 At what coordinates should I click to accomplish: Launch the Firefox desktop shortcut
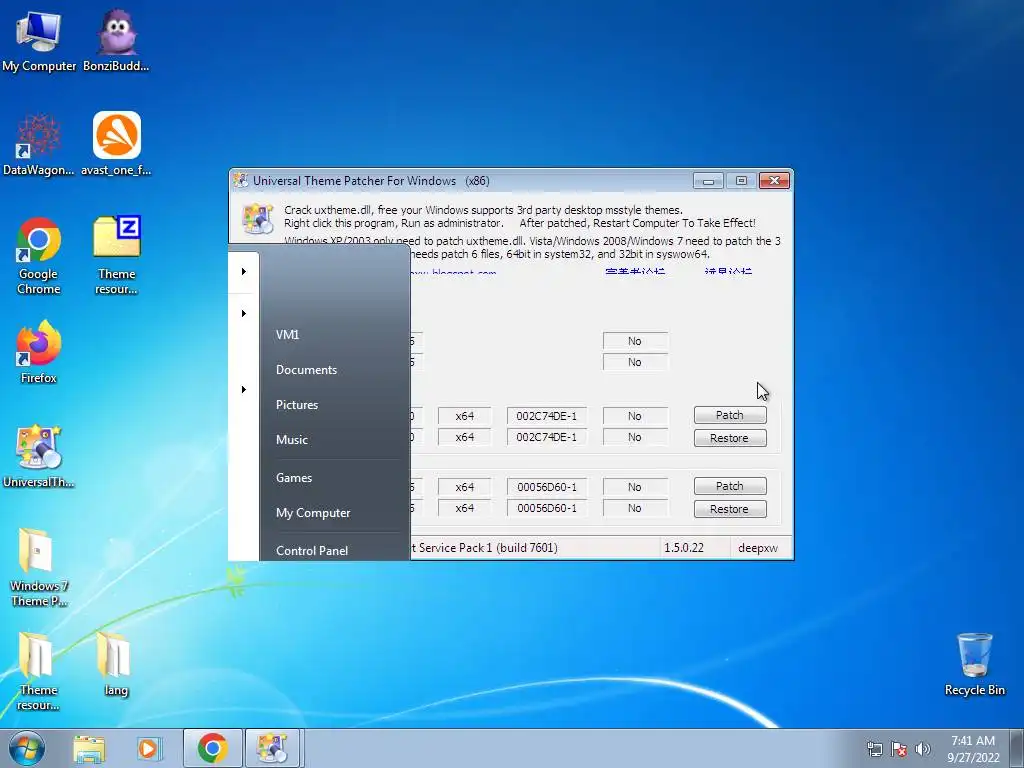(x=39, y=353)
